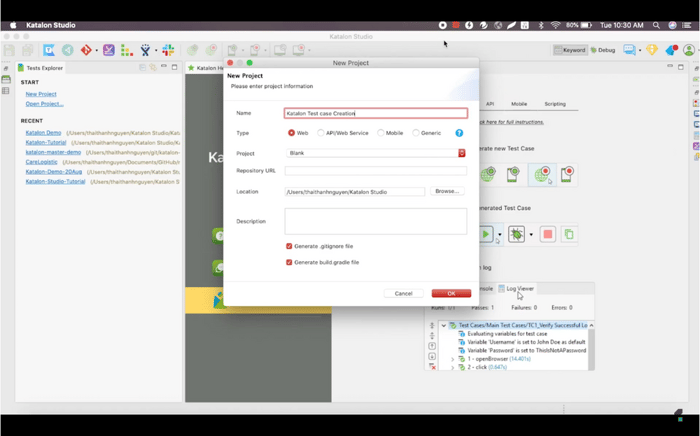Click Cancel in the New Project dialog

click(x=404, y=293)
